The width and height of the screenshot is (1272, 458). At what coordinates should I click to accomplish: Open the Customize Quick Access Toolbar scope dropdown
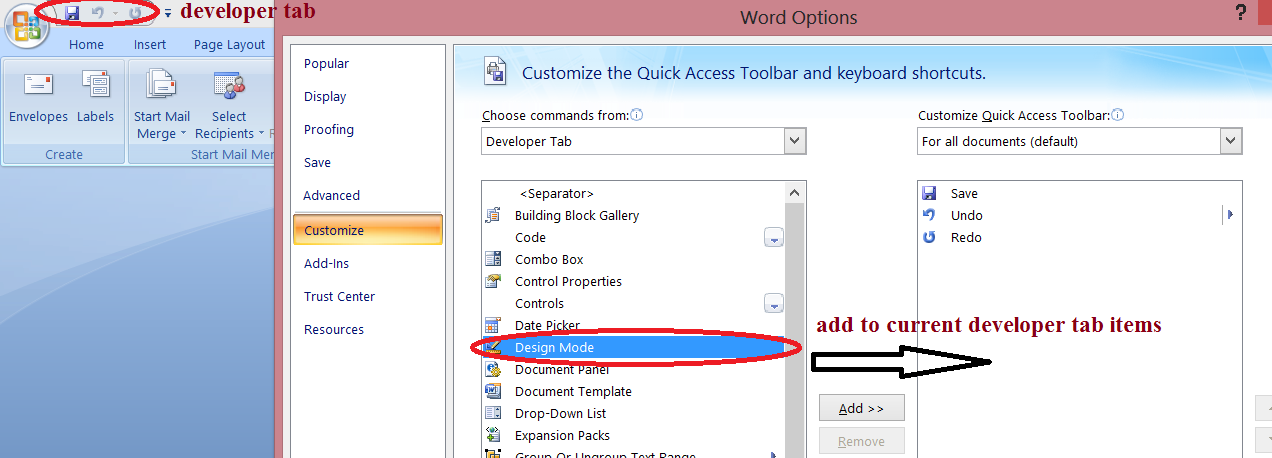(x=1080, y=141)
